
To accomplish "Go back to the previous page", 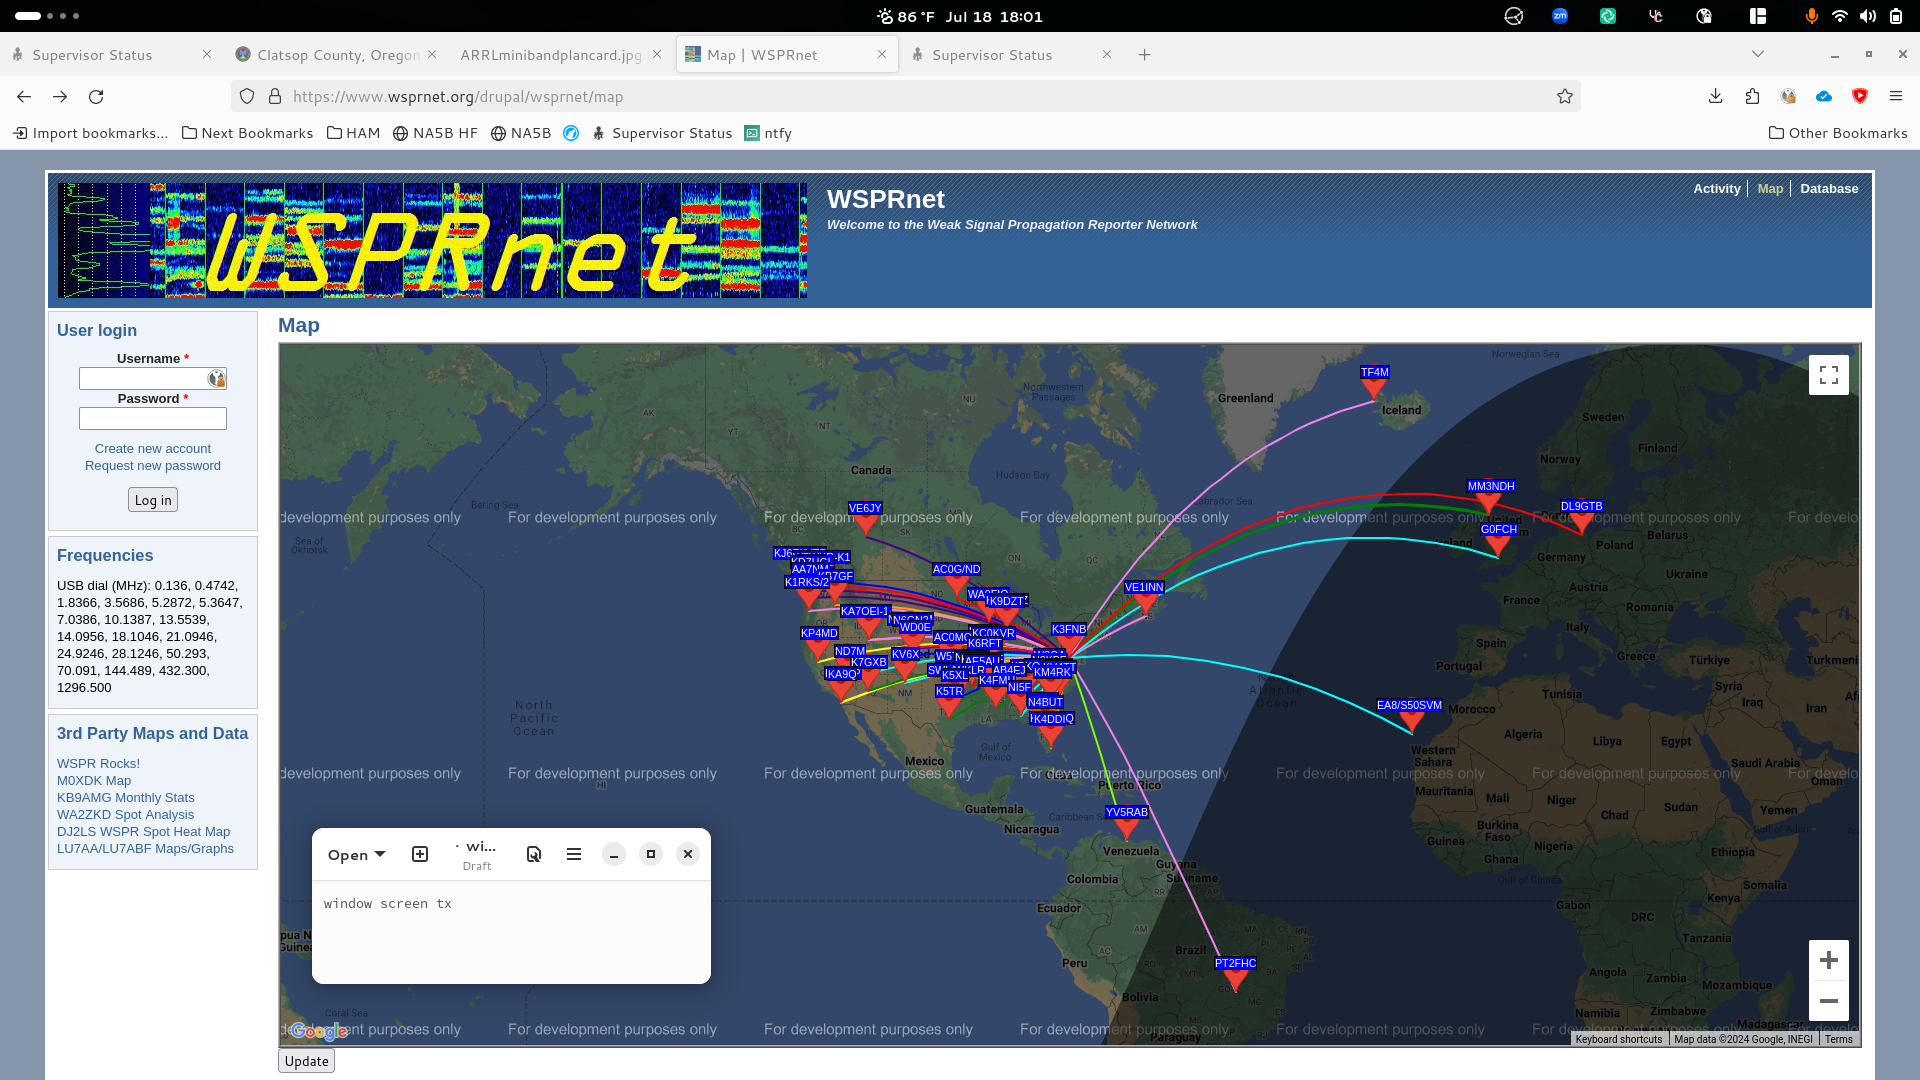I will [x=24, y=96].
